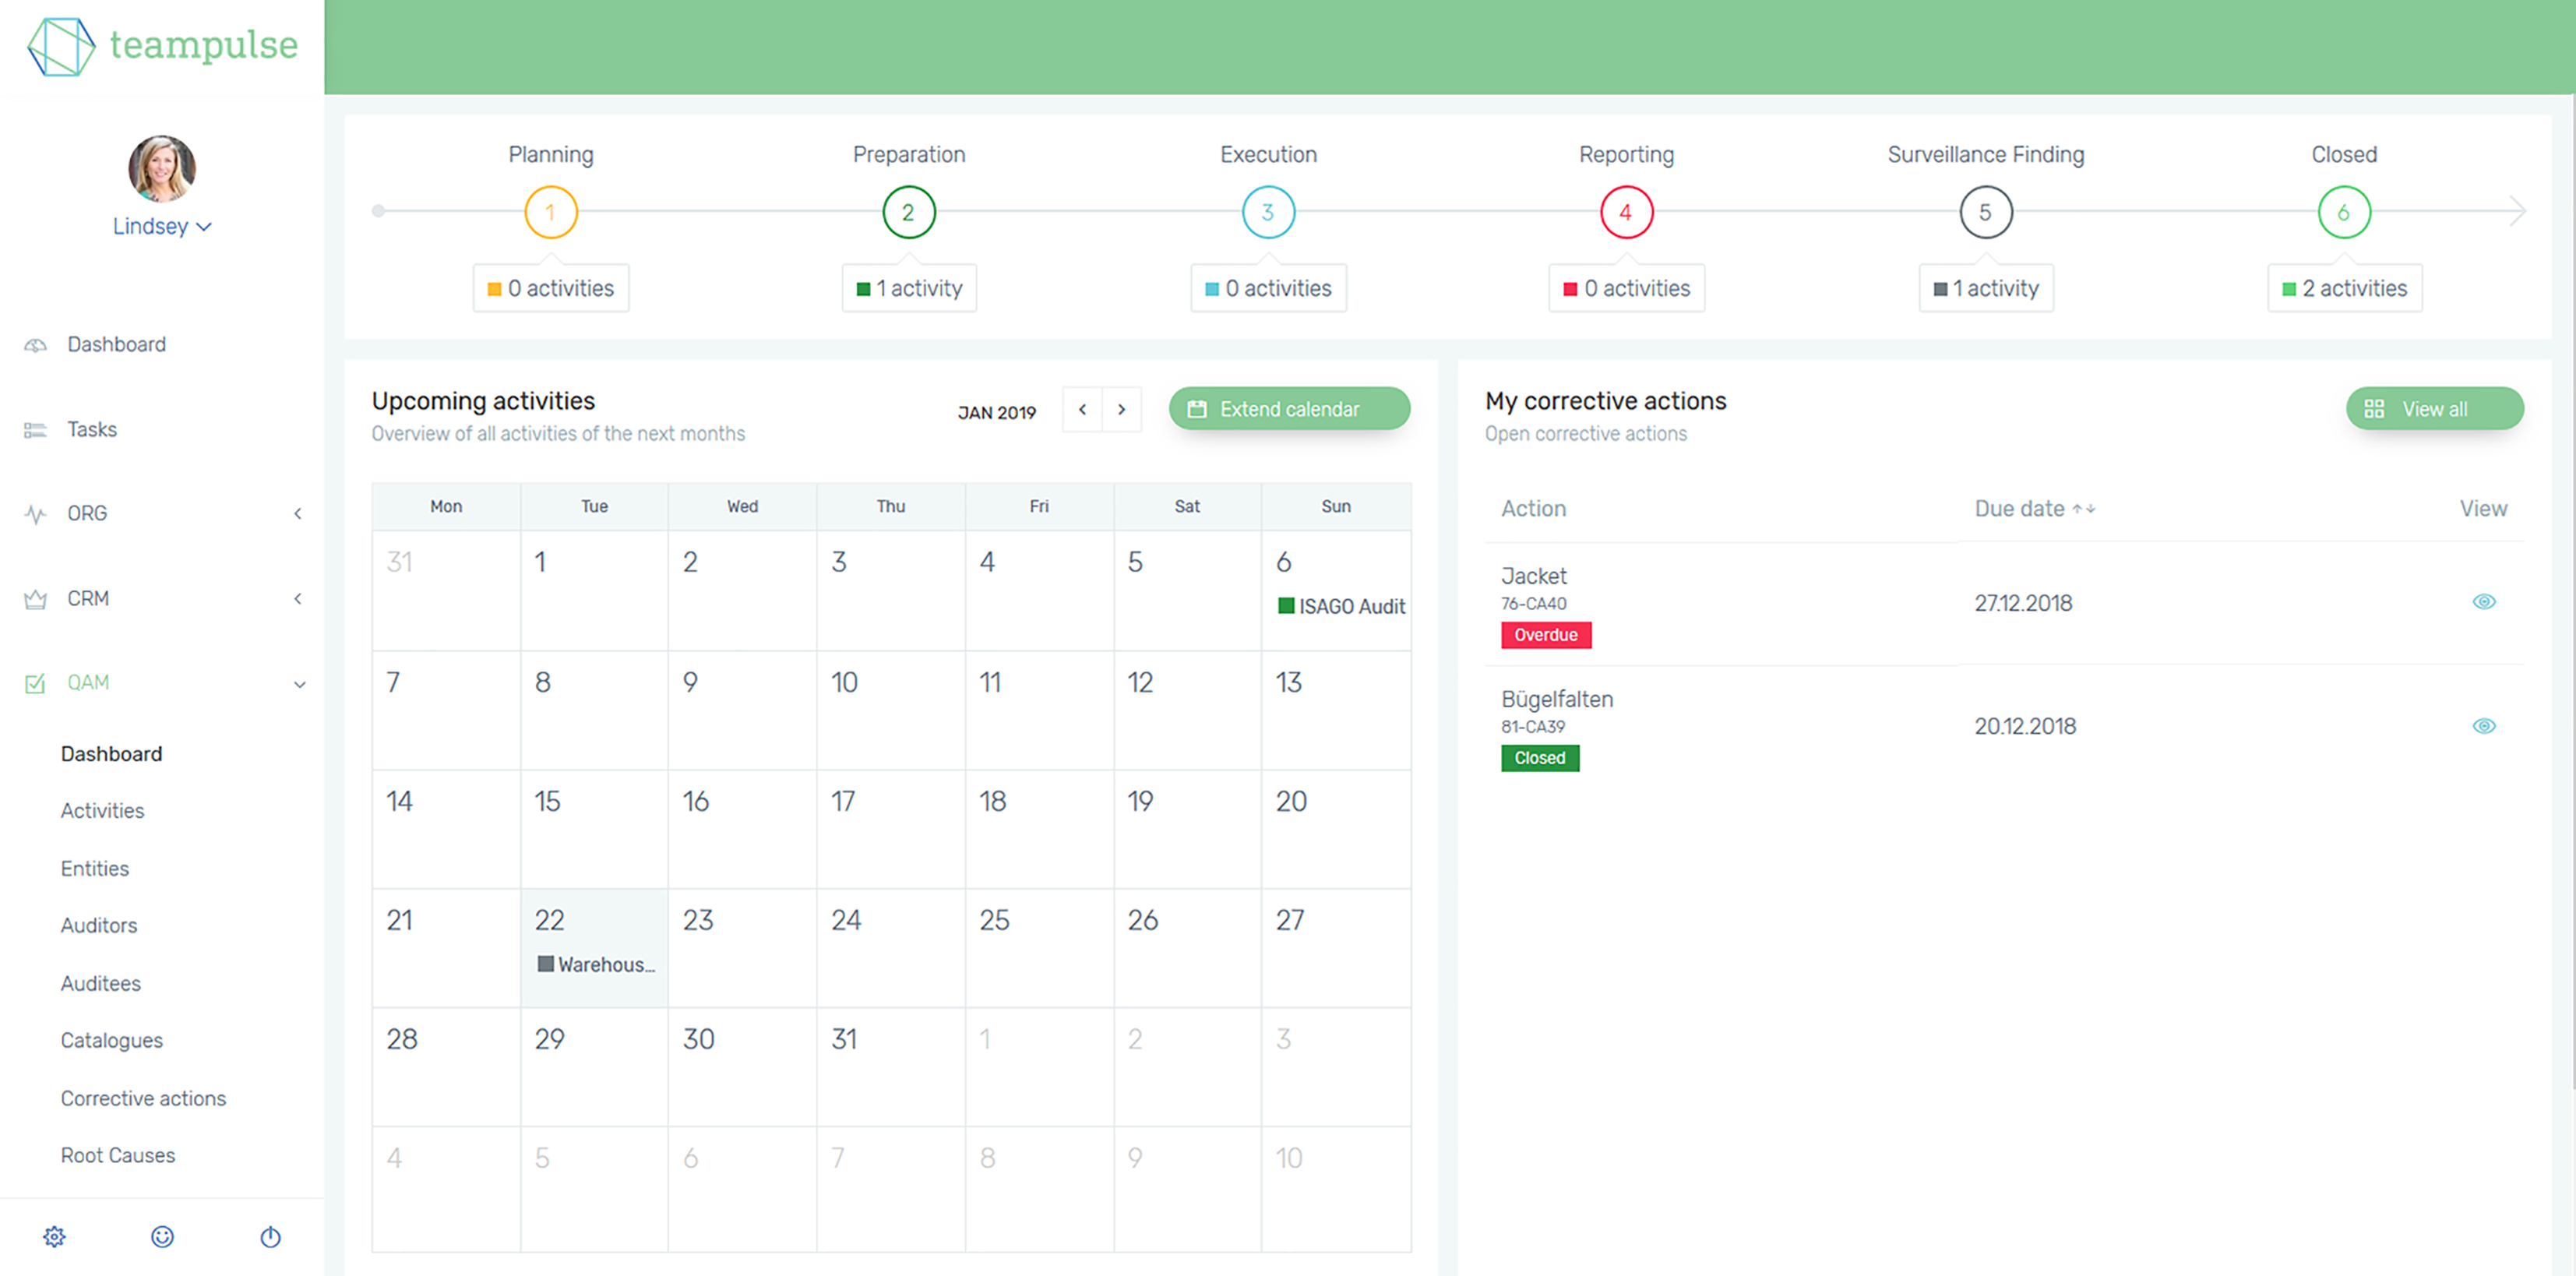The image size is (2576, 1276).
Task: Click the teampulse logo icon
Action: (61, 46)
